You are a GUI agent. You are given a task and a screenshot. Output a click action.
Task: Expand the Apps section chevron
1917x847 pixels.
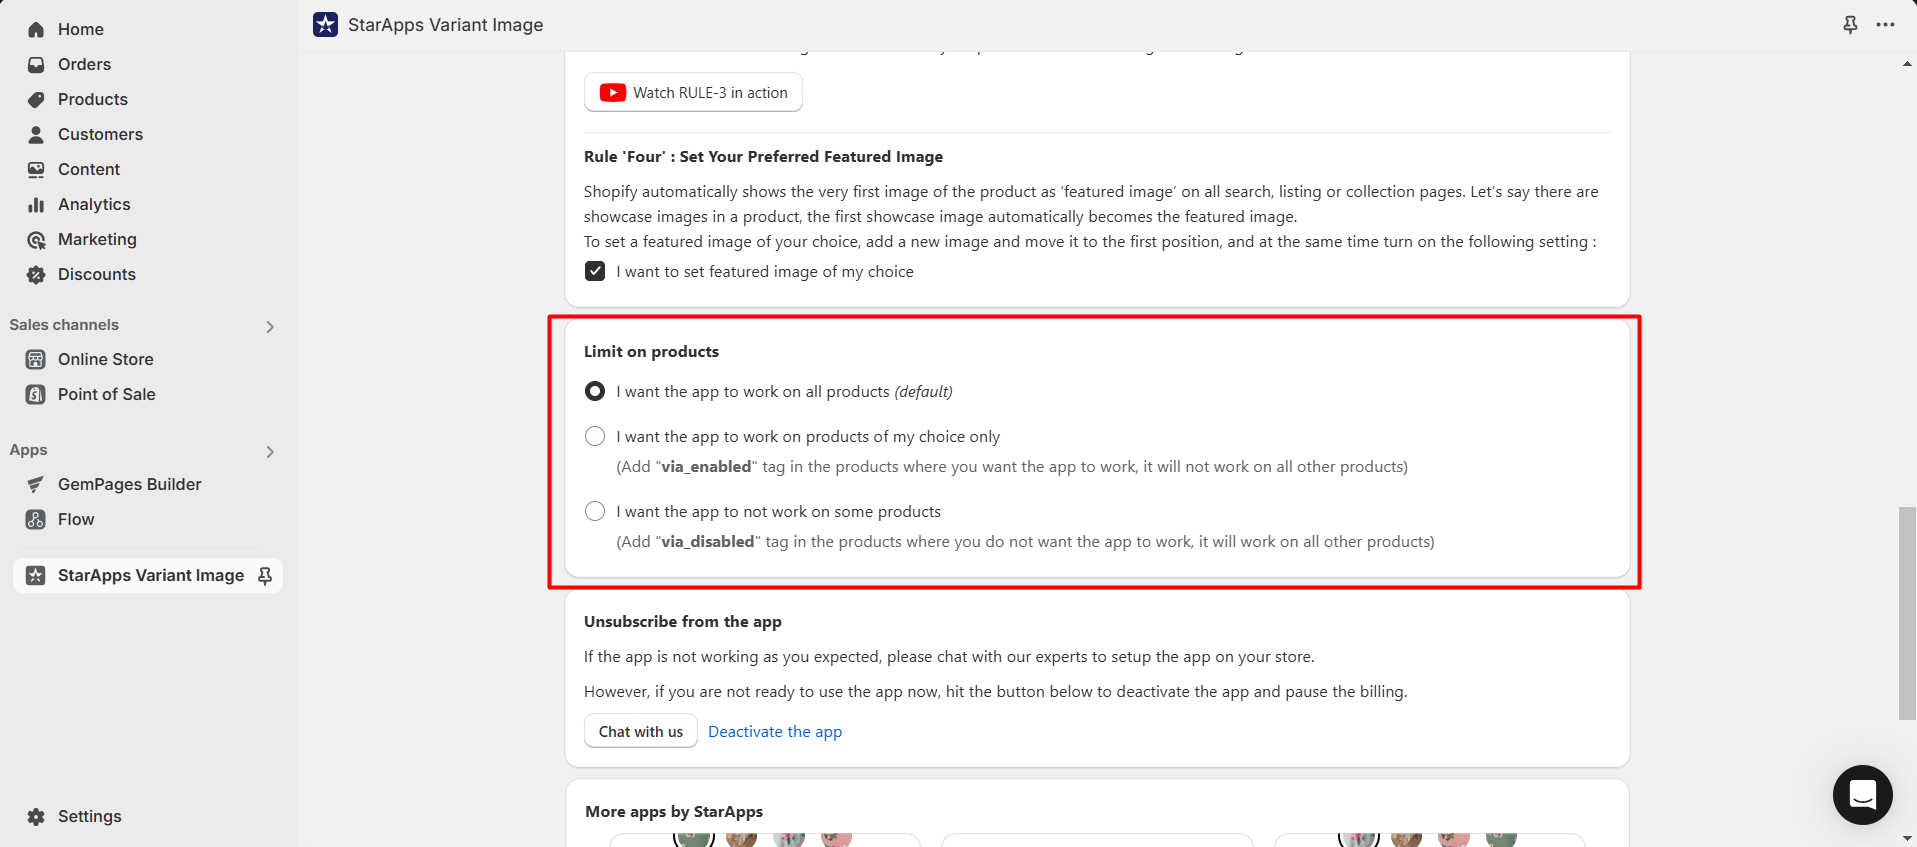(x=270, y=451)
